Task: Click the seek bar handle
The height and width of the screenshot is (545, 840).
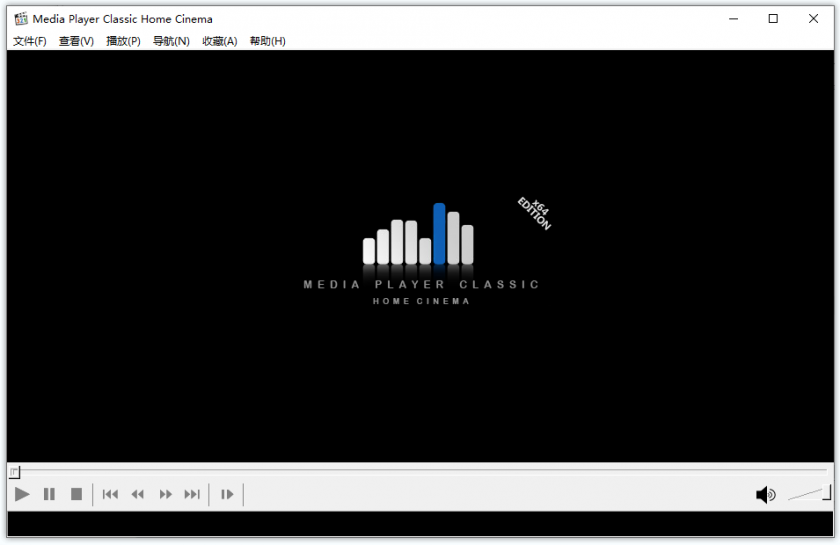Action: click(x=14, y=472)
